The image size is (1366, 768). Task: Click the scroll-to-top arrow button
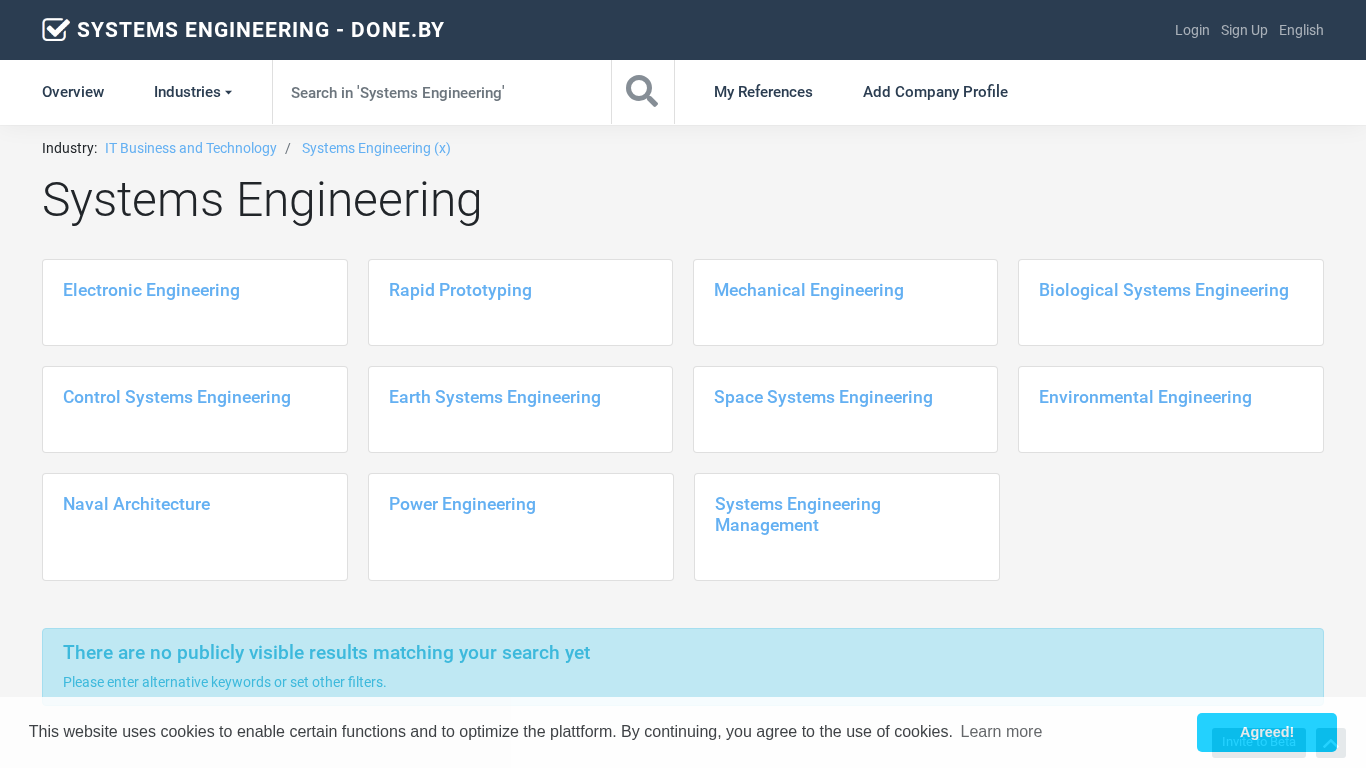pyautogui.click(x=1330, y=743)
